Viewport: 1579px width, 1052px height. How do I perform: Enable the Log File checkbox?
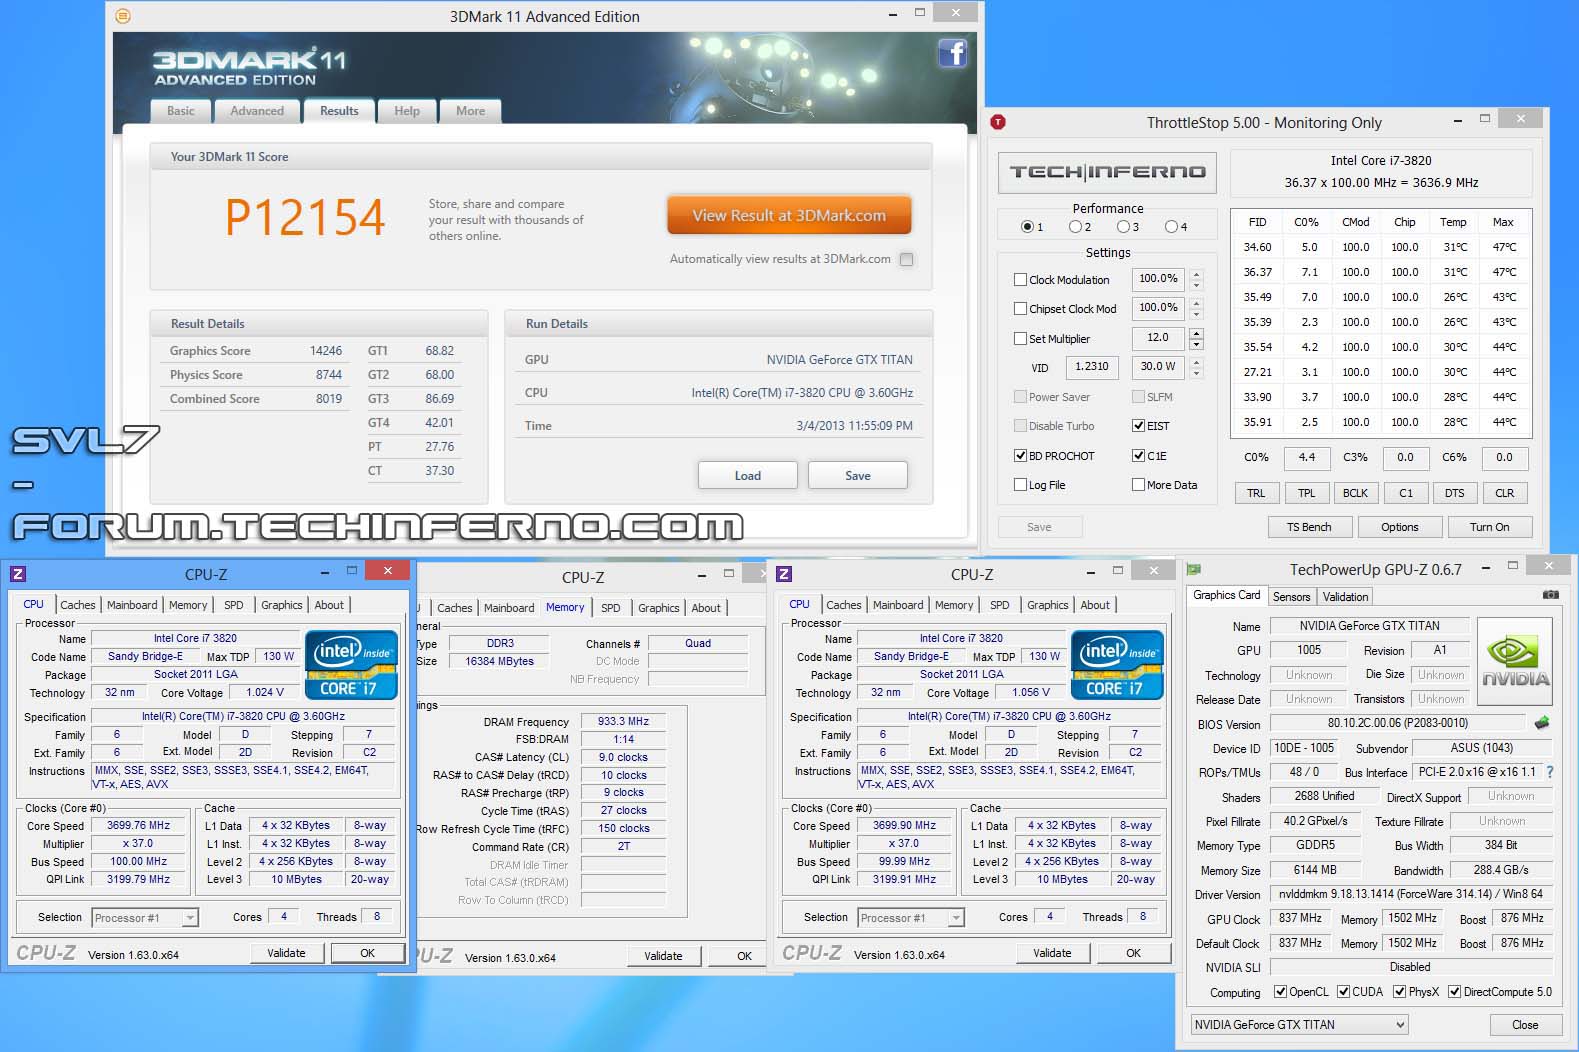pyautogui.click(x=1020, y=485)
